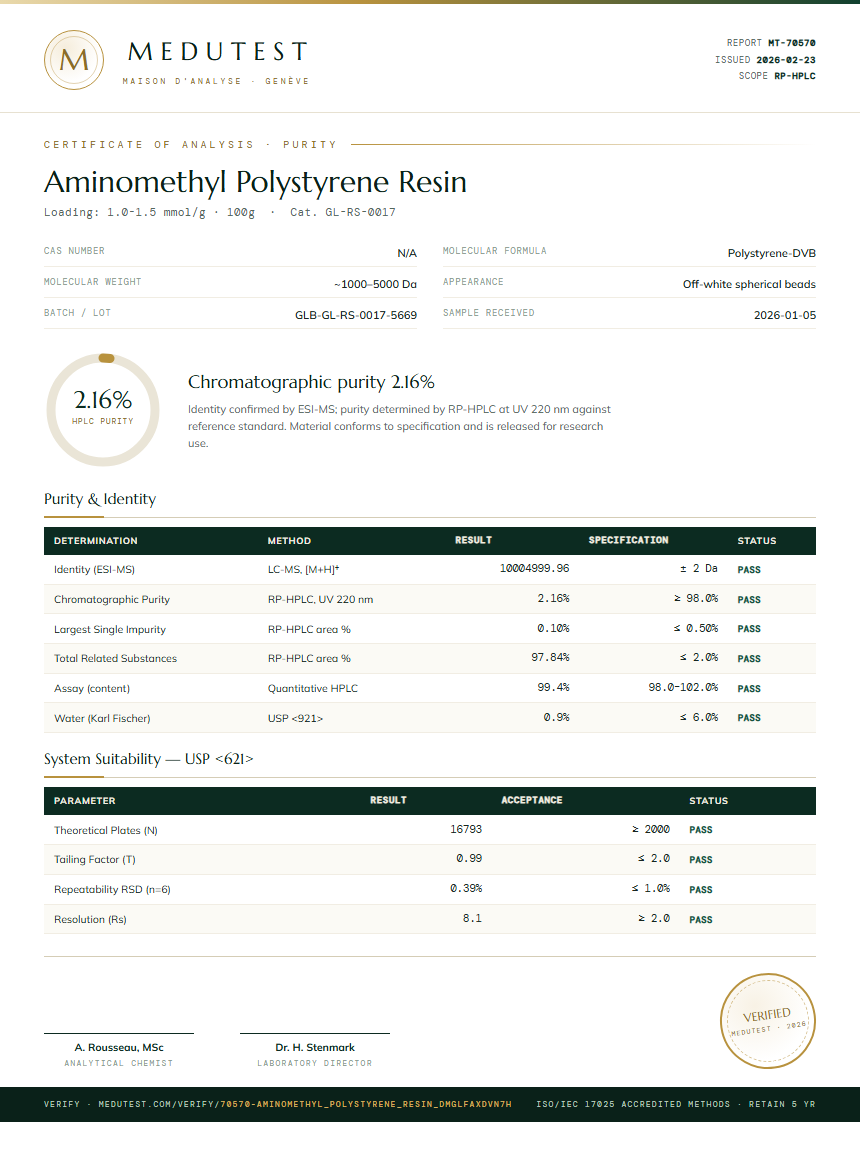Click the Chromatographic purity 2.16% heading
This screenshot has width=860, height=1152.
[311, 382]
